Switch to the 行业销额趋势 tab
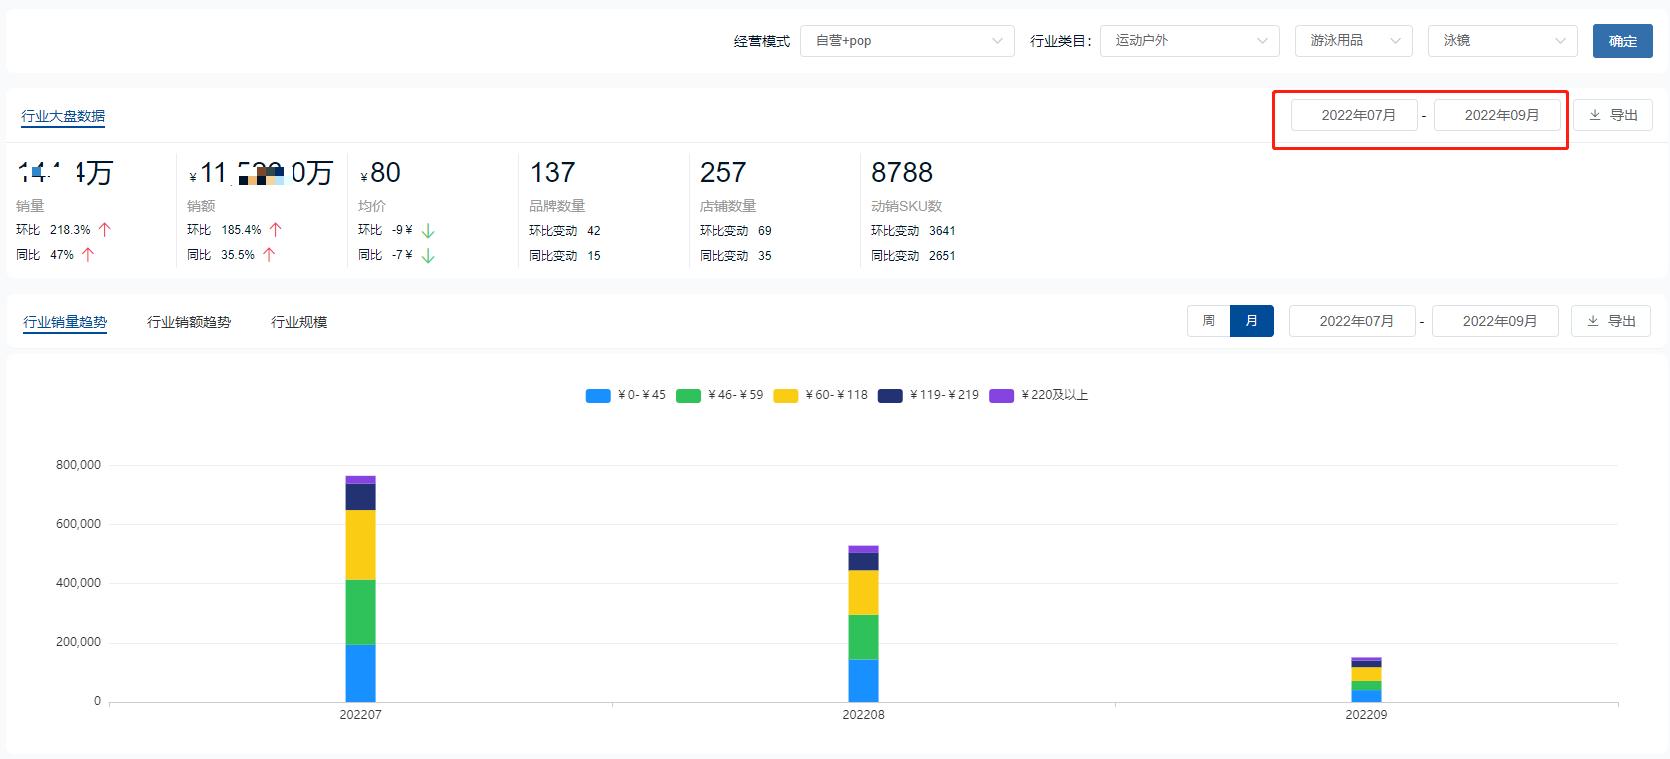 click(189, 322)
